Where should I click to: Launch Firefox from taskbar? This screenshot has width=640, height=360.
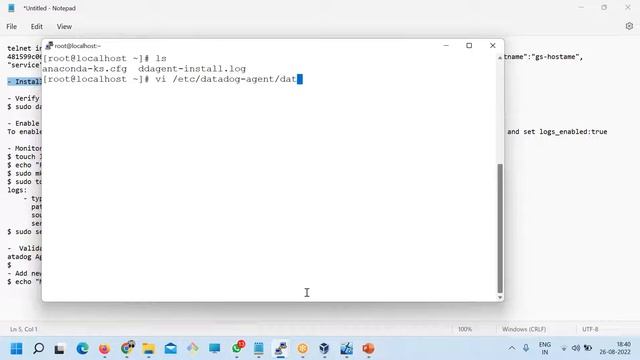click(104, 349)
